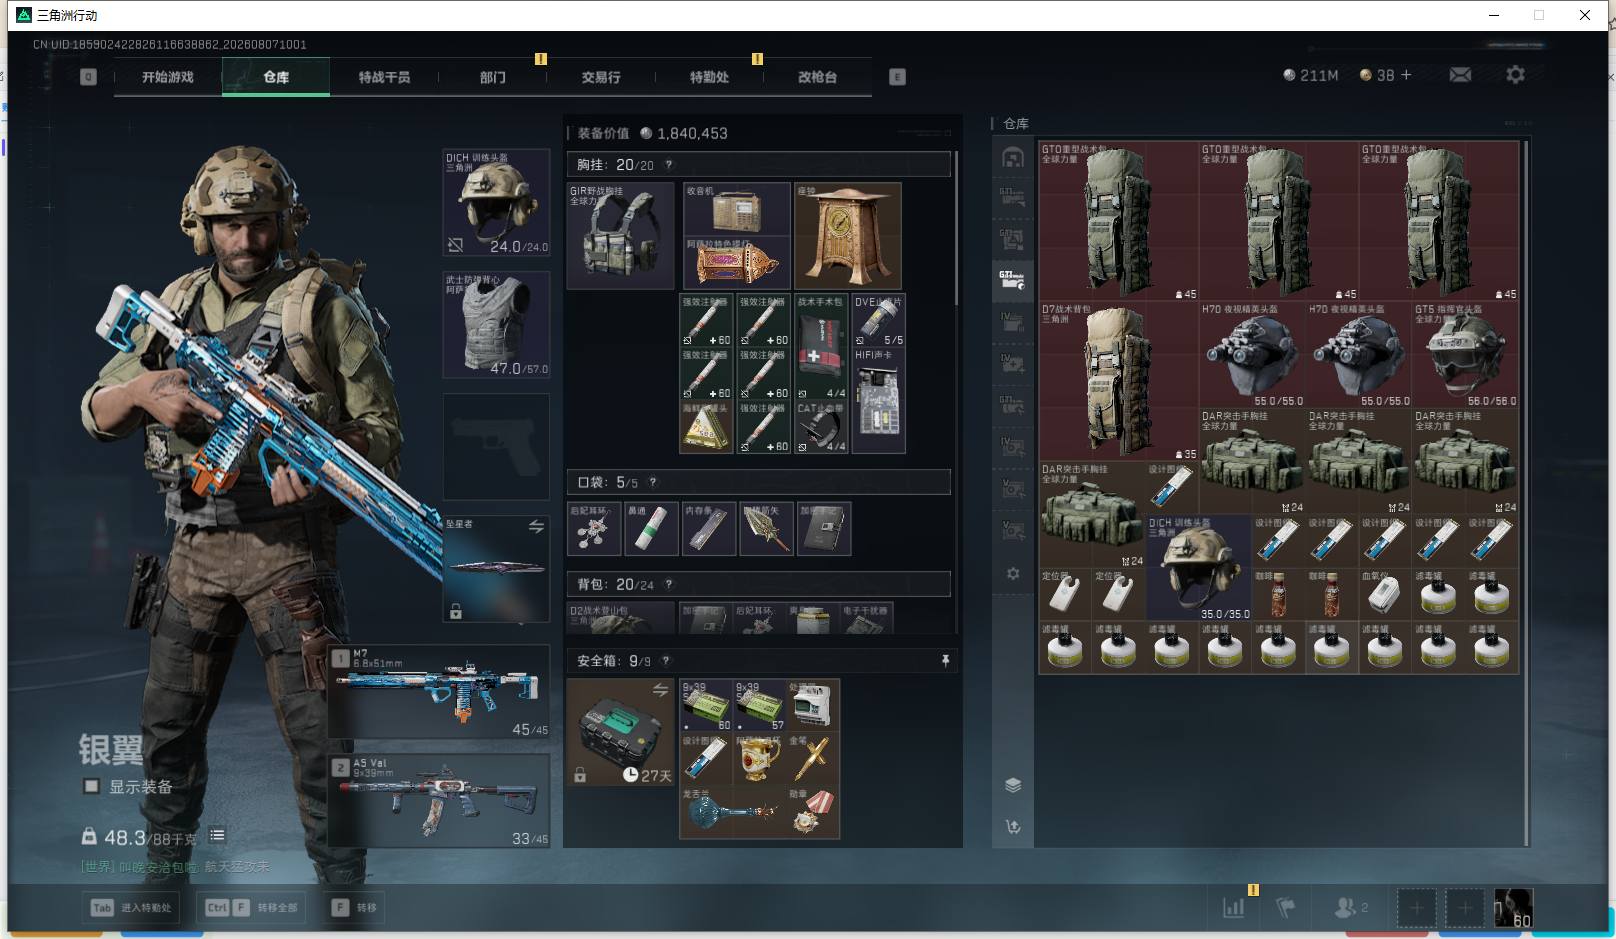Add teammate via the right empty squad slot

click(1465, 908)
